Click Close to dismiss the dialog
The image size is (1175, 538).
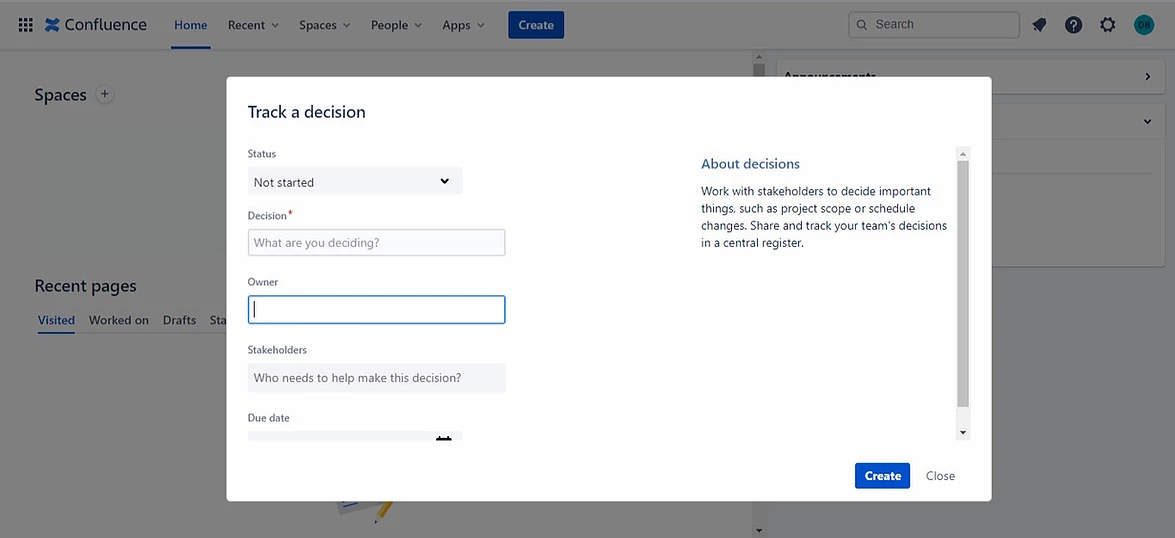point(940,476)
